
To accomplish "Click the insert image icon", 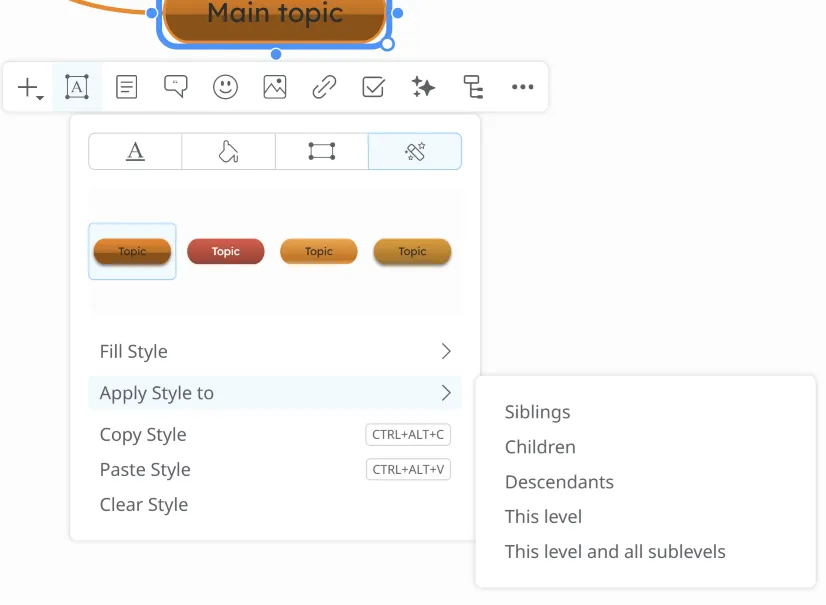I will 275,88.
